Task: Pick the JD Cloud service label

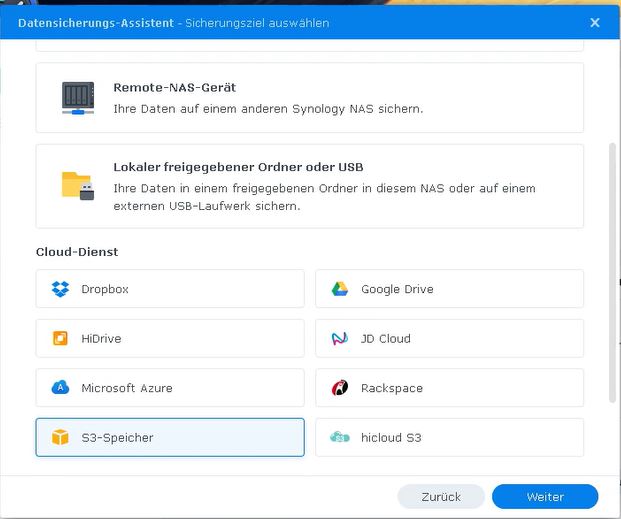Action: click(x=386, y=338)
